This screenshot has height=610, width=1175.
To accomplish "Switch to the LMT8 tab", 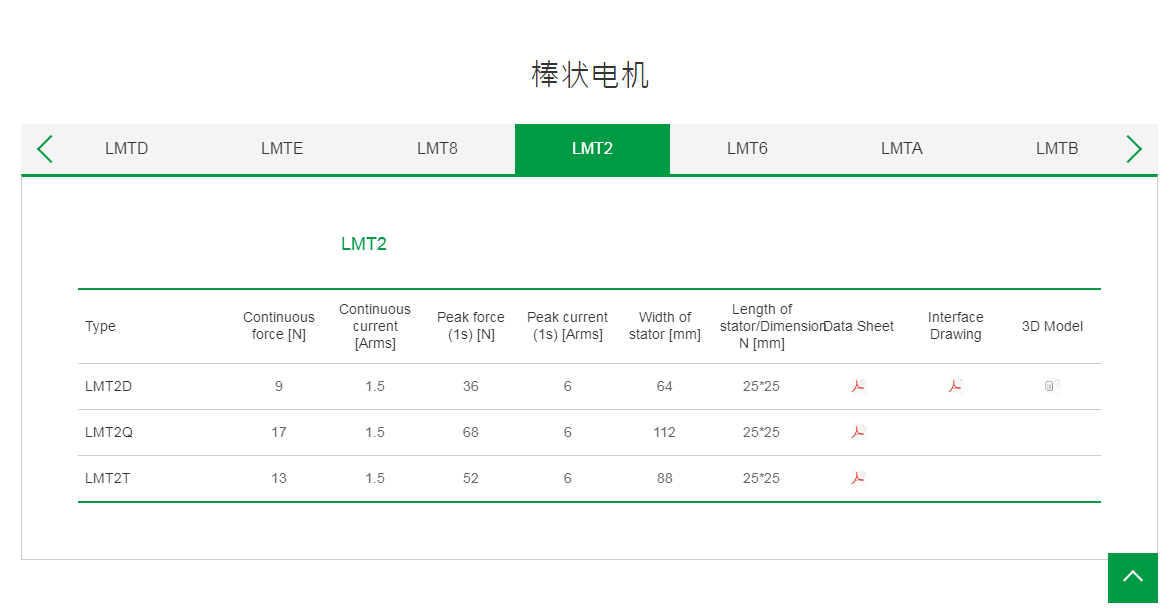I will (x=437, y=148).
